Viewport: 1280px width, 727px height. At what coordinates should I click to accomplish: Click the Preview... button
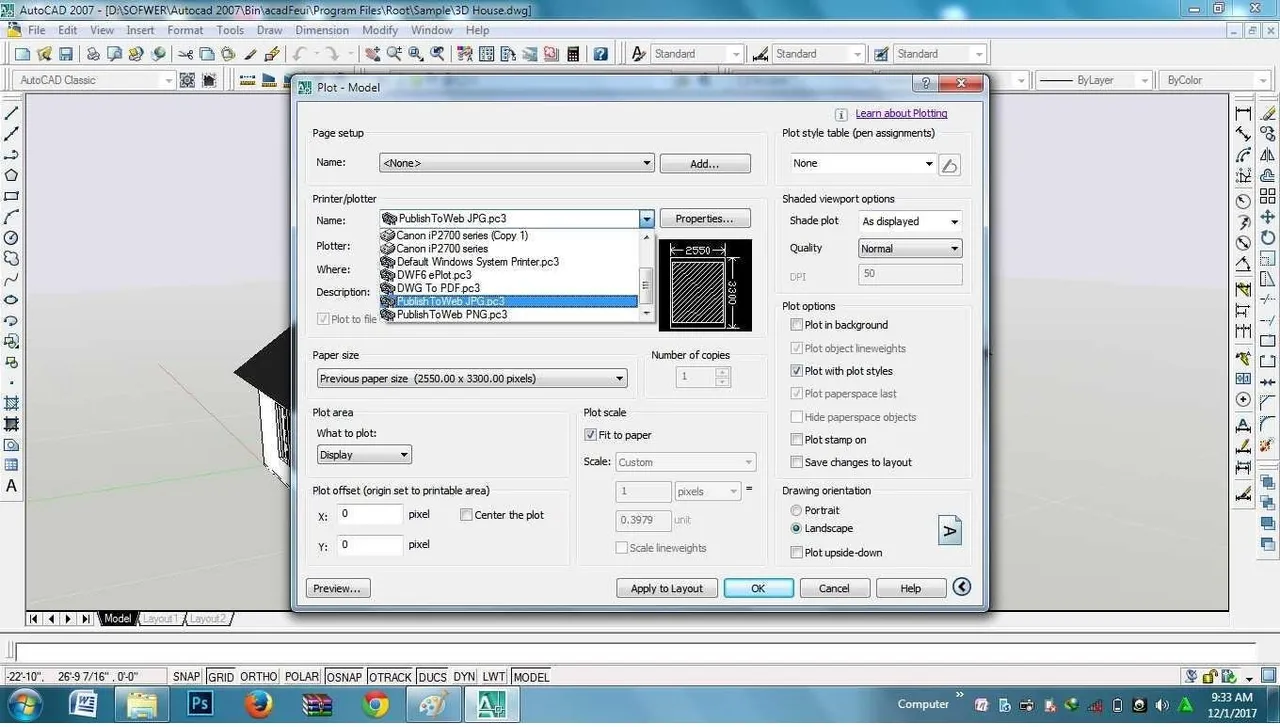click(x=338, y=588)
